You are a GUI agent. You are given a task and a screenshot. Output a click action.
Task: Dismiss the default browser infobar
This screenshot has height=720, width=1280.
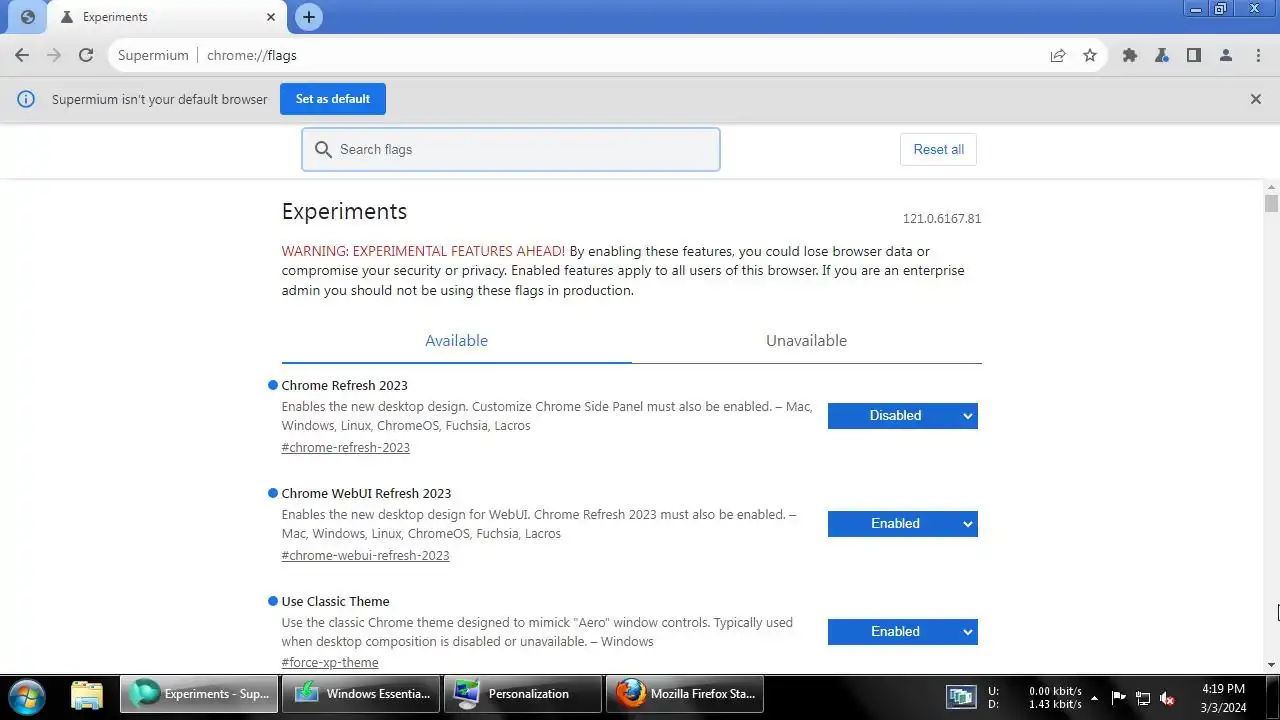[x=1256, y=99]
